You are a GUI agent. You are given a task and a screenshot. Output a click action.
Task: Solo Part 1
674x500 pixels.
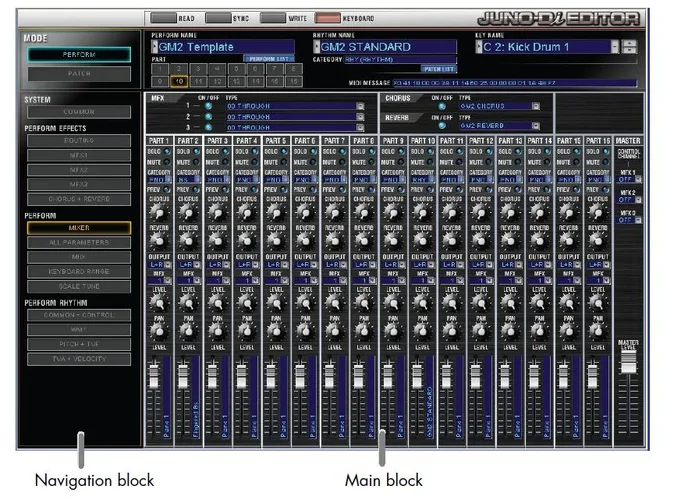pos(167,152)
